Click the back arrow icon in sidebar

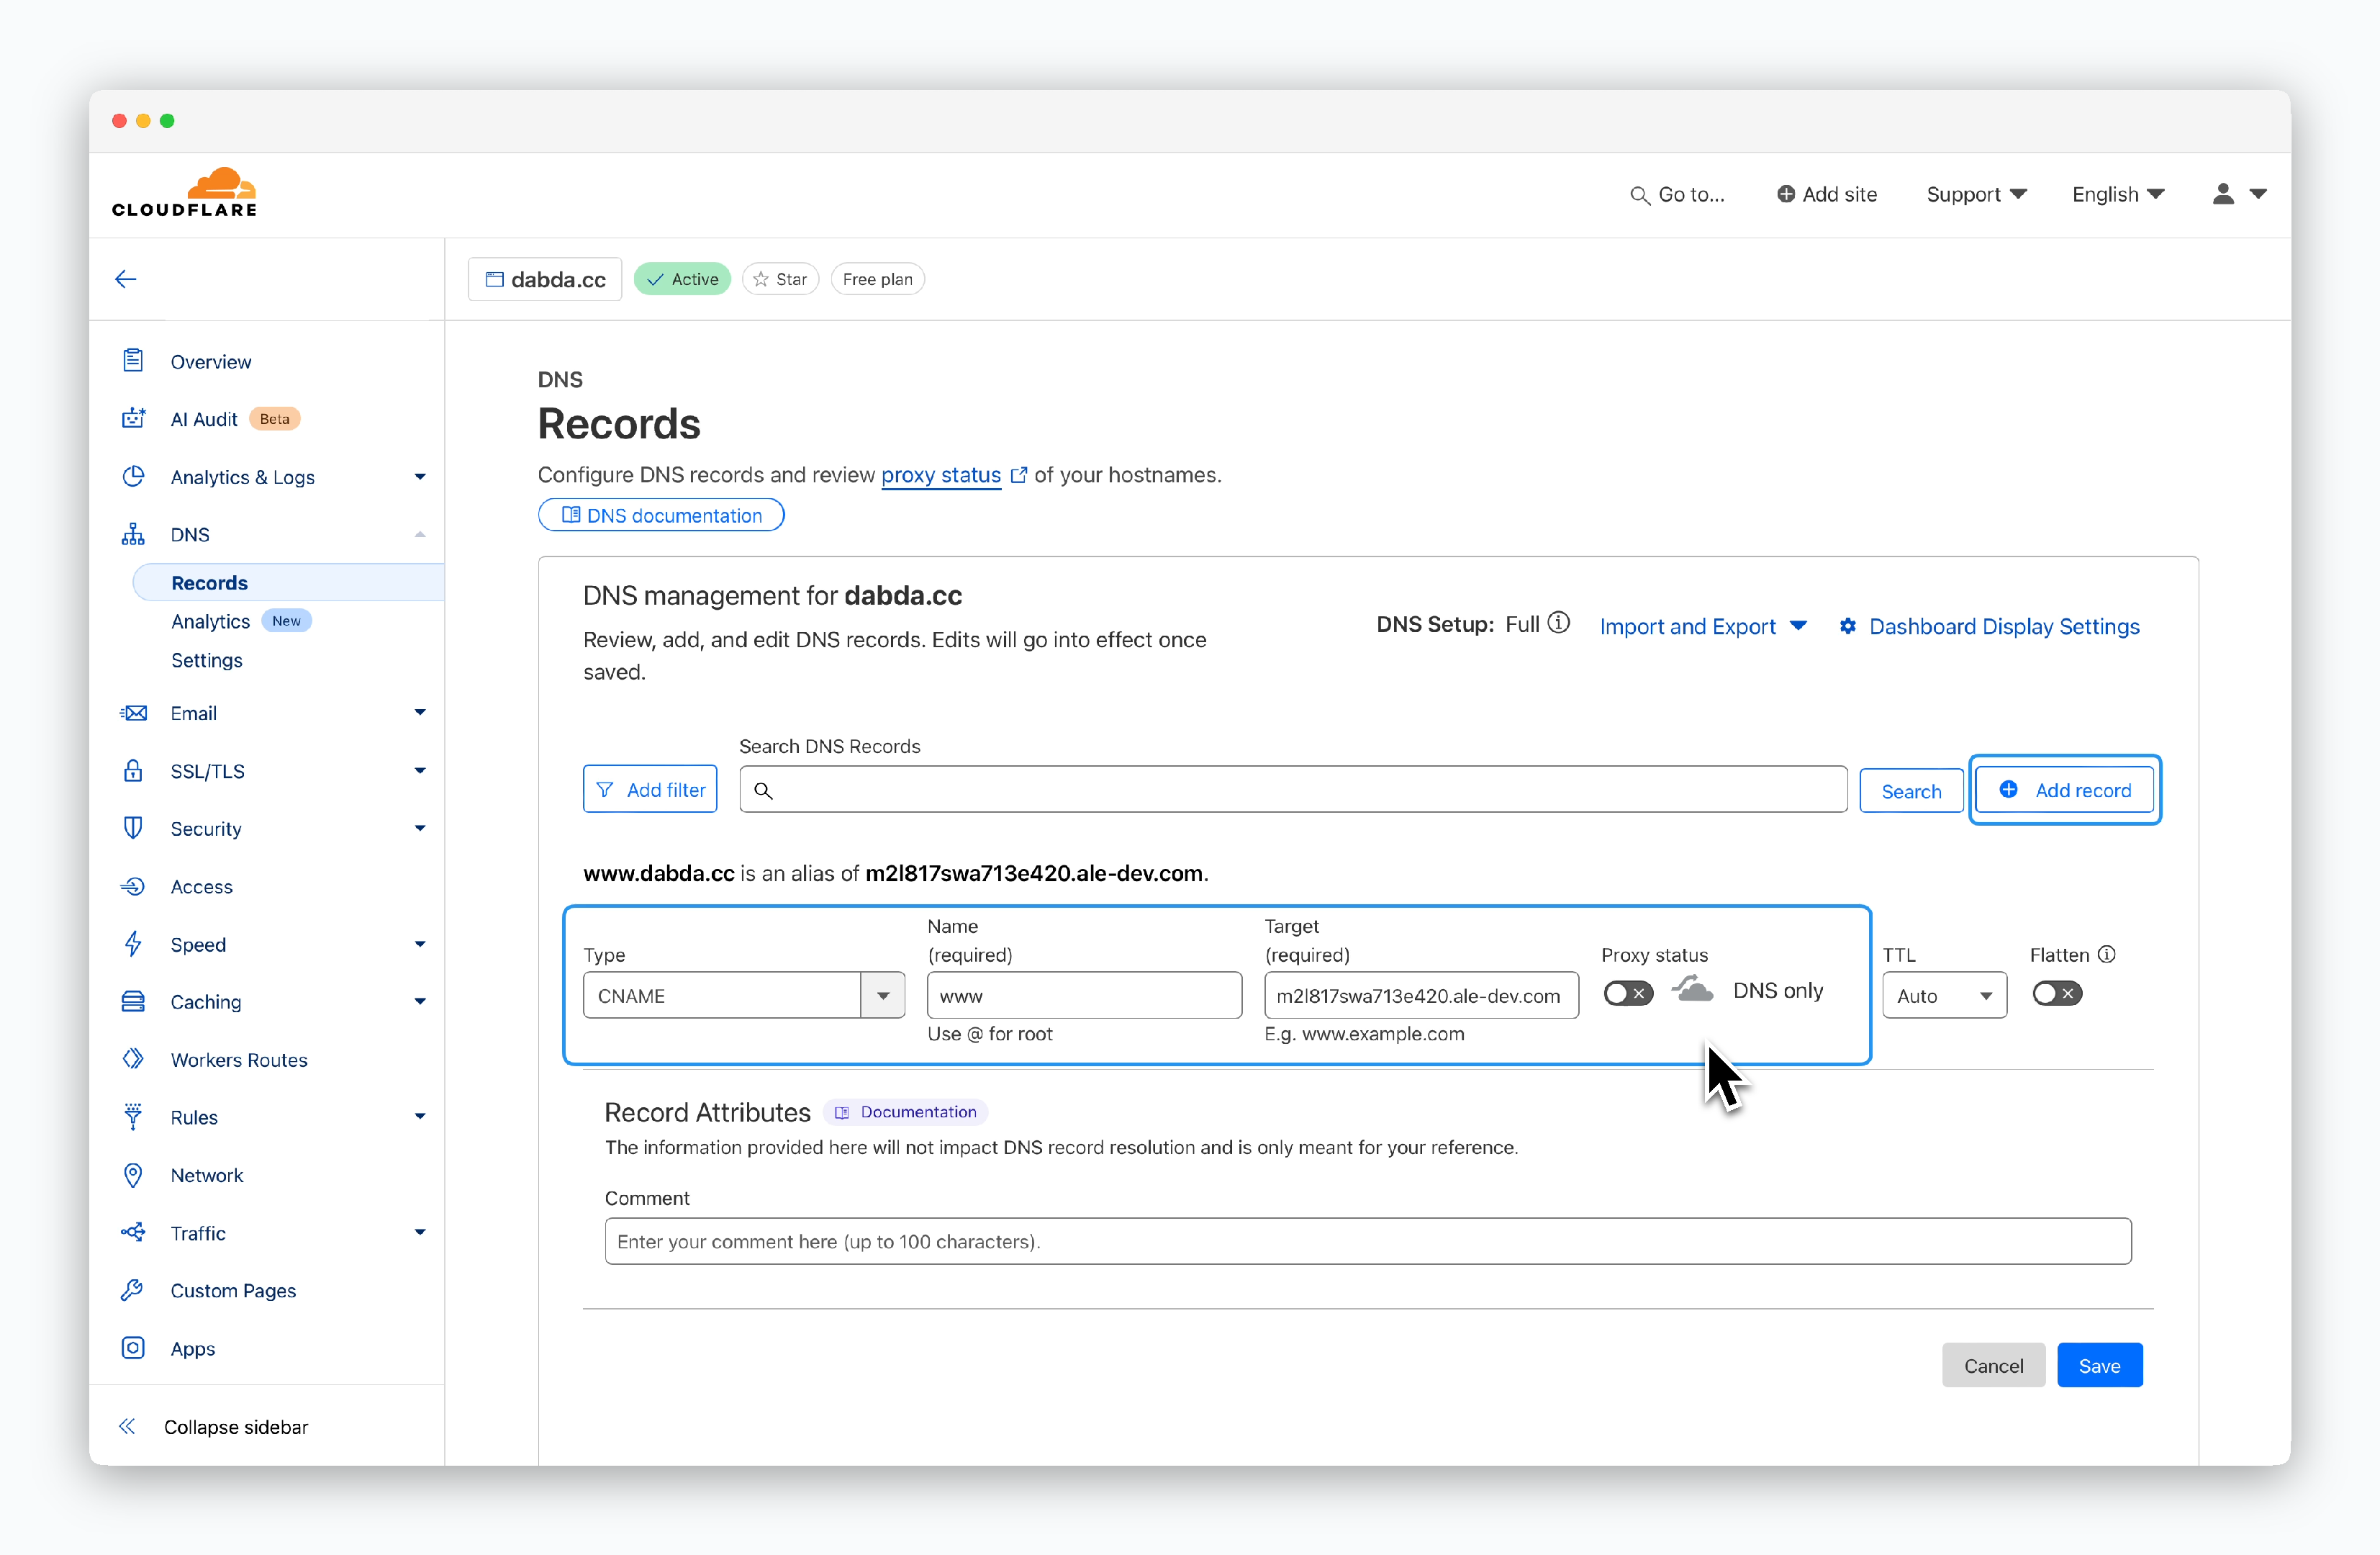(x=126, y=279)
